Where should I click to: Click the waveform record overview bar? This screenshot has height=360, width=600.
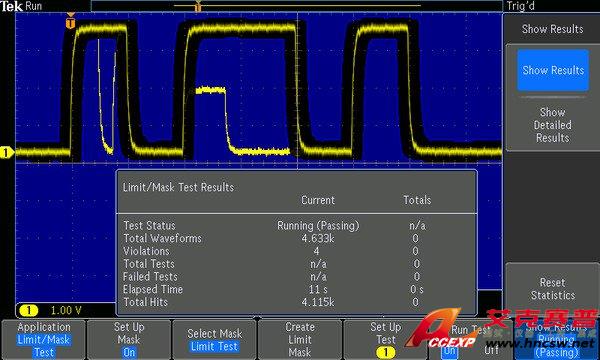[x=297, y=6]
